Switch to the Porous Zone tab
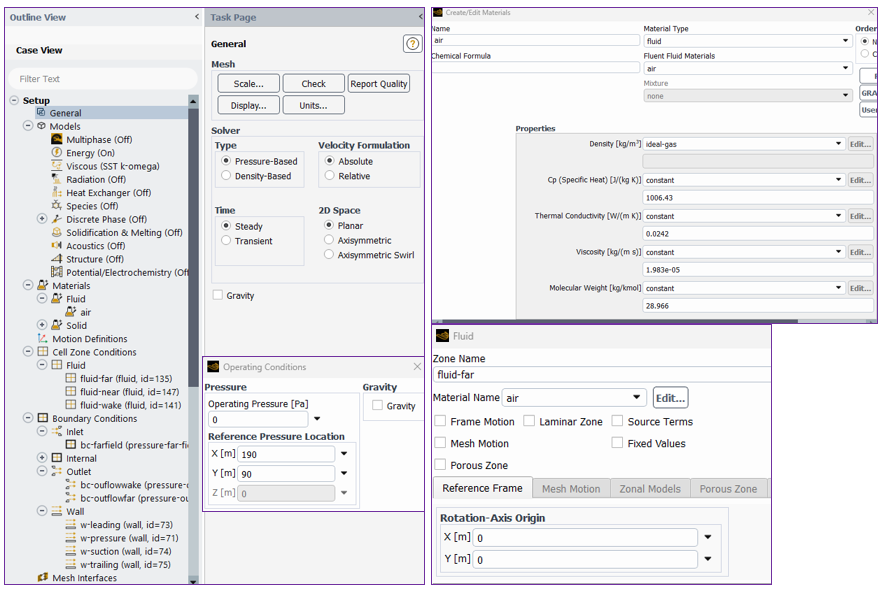 click(728, 488)
